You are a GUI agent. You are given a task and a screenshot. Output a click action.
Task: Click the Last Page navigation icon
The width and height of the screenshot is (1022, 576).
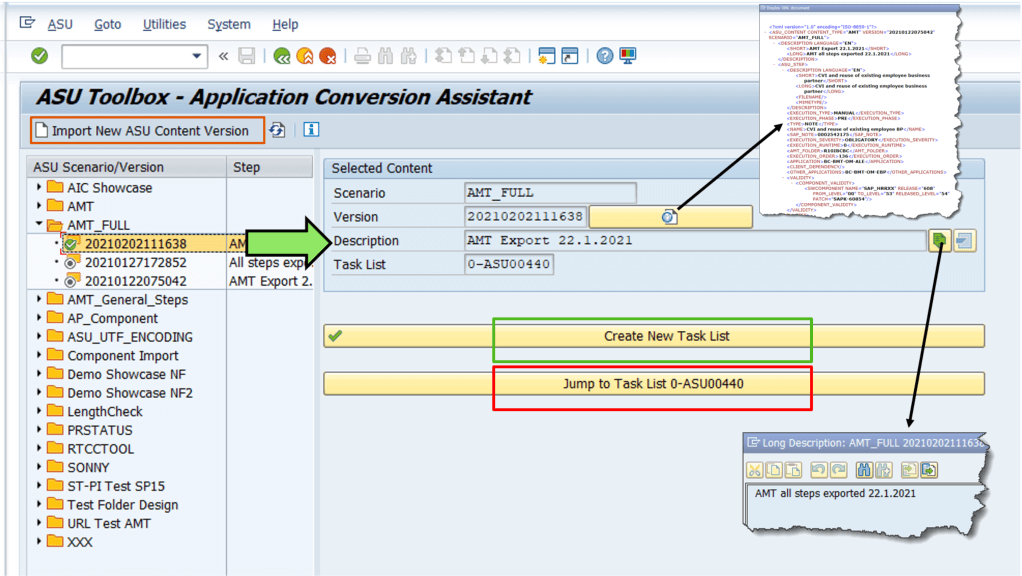tap(512, 56)
